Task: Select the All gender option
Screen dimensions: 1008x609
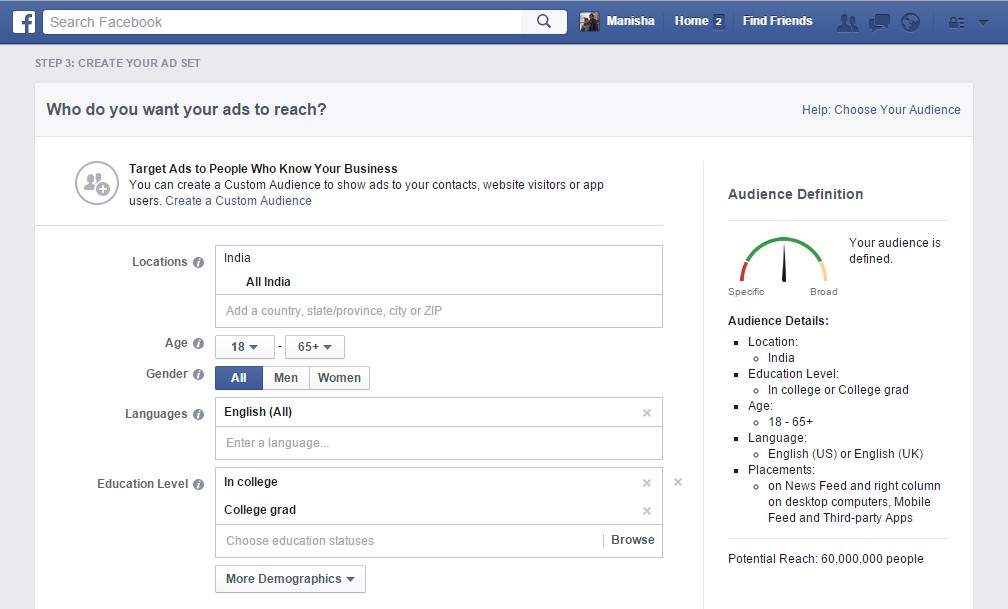Action: 239,378
